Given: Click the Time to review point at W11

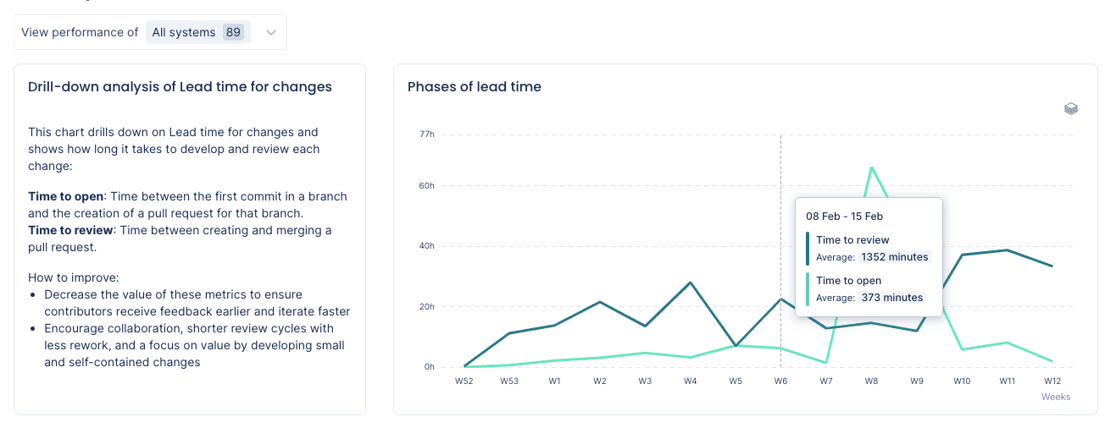Looking at the screenshot, I should [x=1007, y=250].
